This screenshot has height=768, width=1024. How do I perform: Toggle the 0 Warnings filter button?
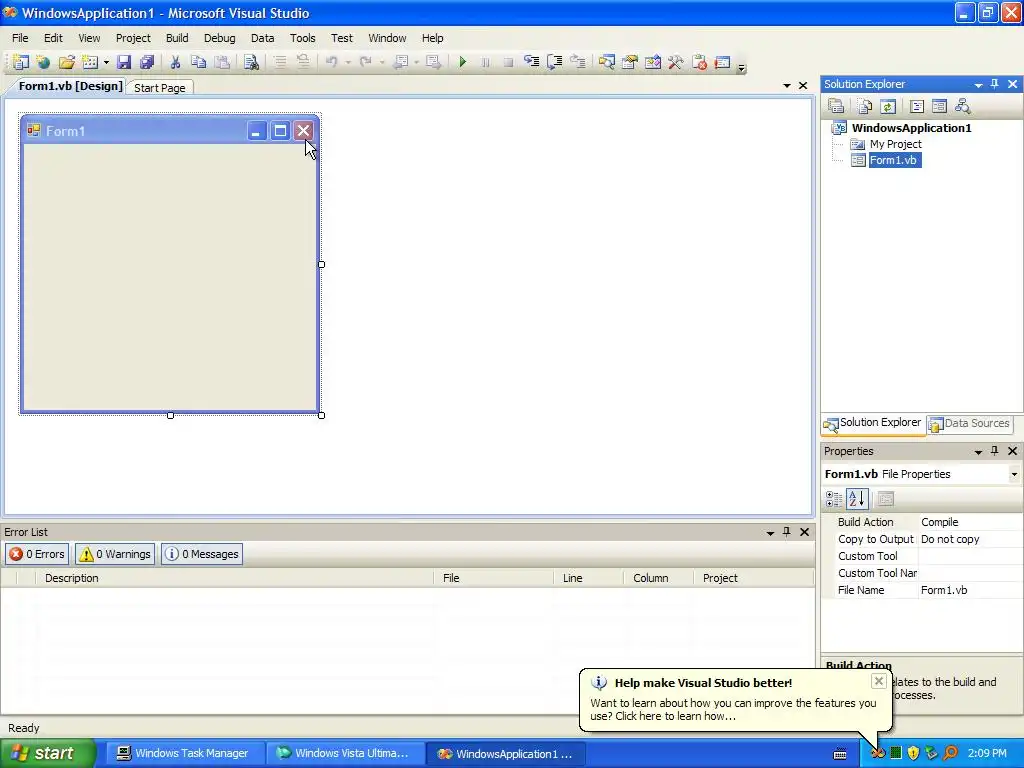tap(115, 554)
